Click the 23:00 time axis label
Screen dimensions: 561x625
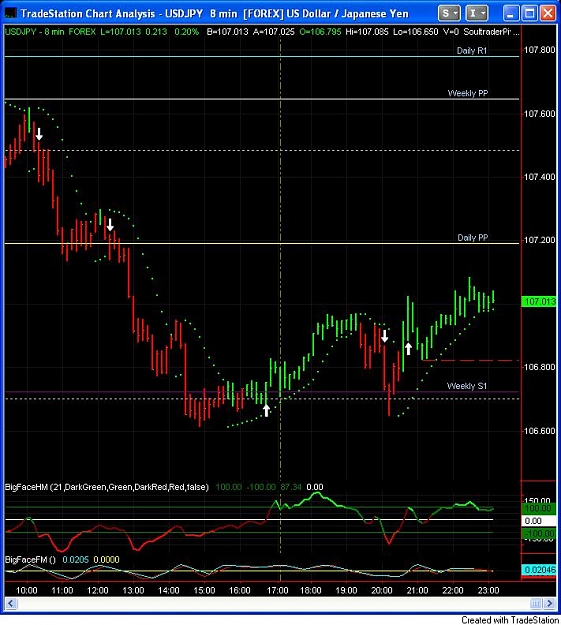[488, 590]
